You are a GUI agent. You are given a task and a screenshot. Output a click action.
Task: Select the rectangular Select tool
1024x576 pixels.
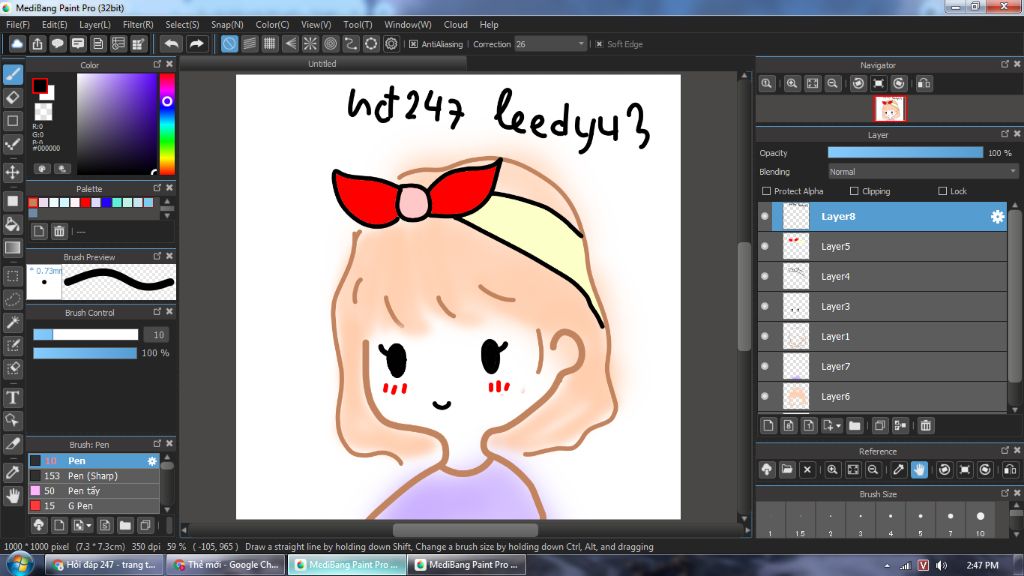(x=13, y=276)
